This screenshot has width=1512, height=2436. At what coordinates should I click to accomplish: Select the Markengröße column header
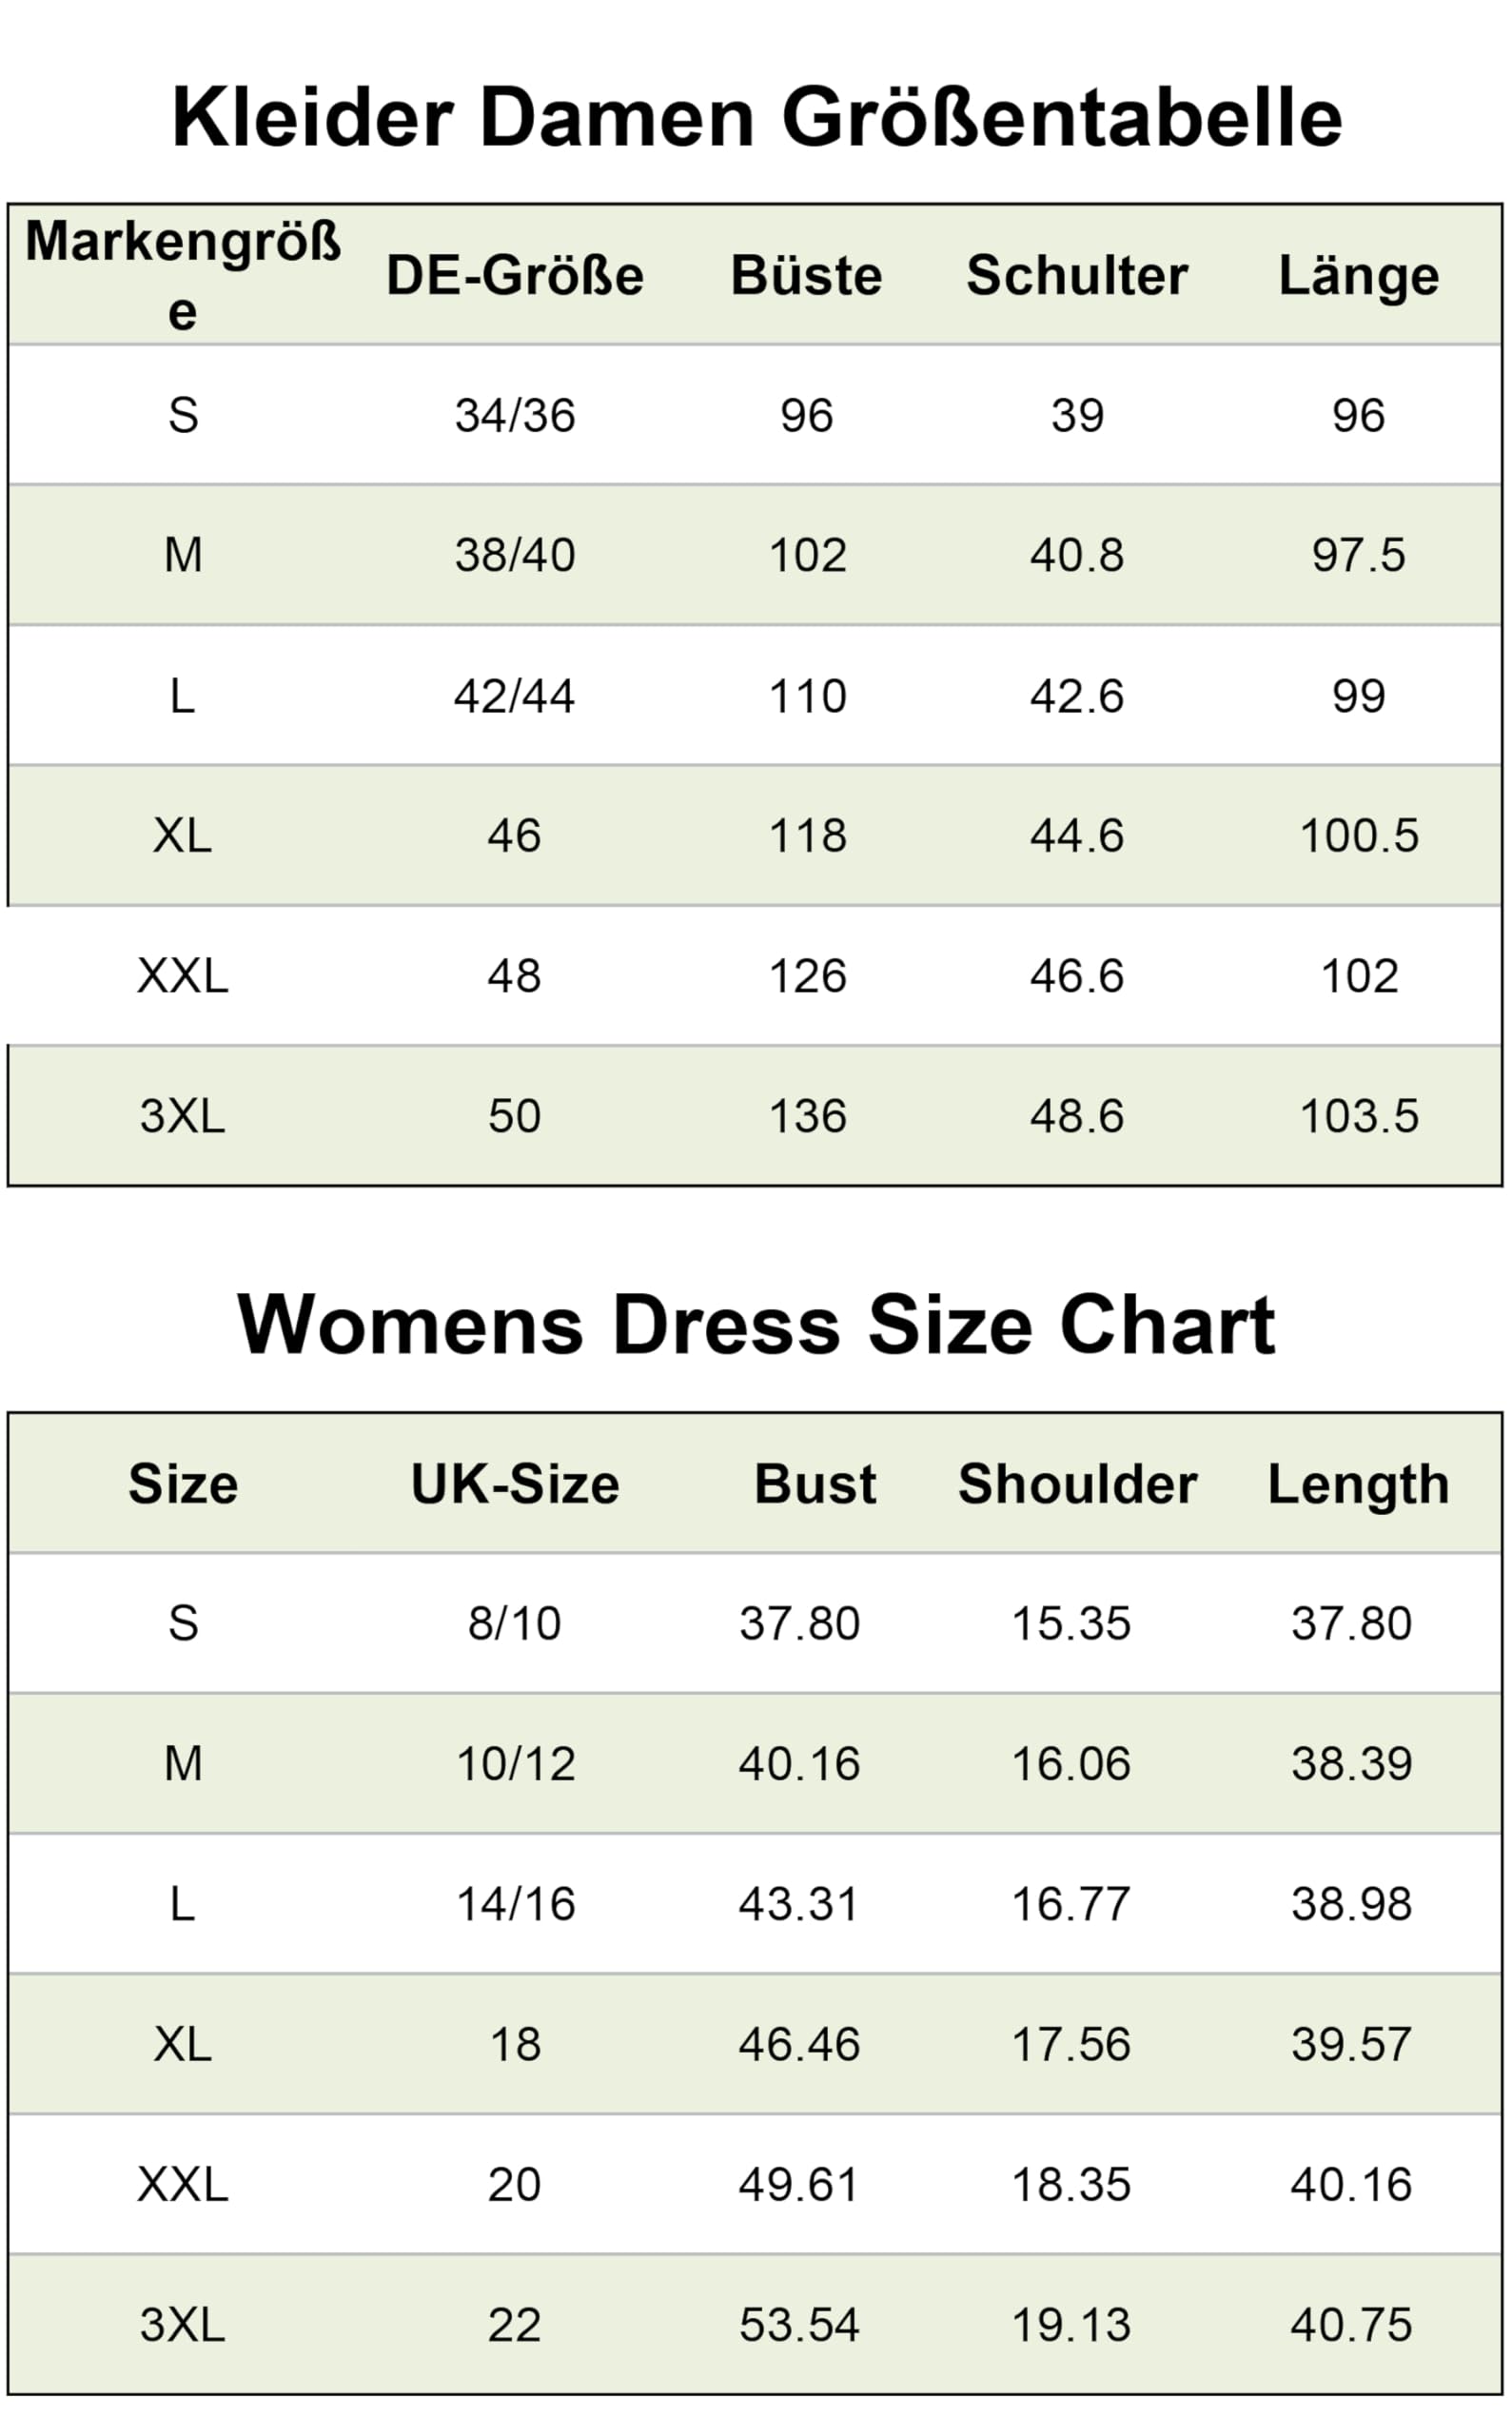(183, 275)
